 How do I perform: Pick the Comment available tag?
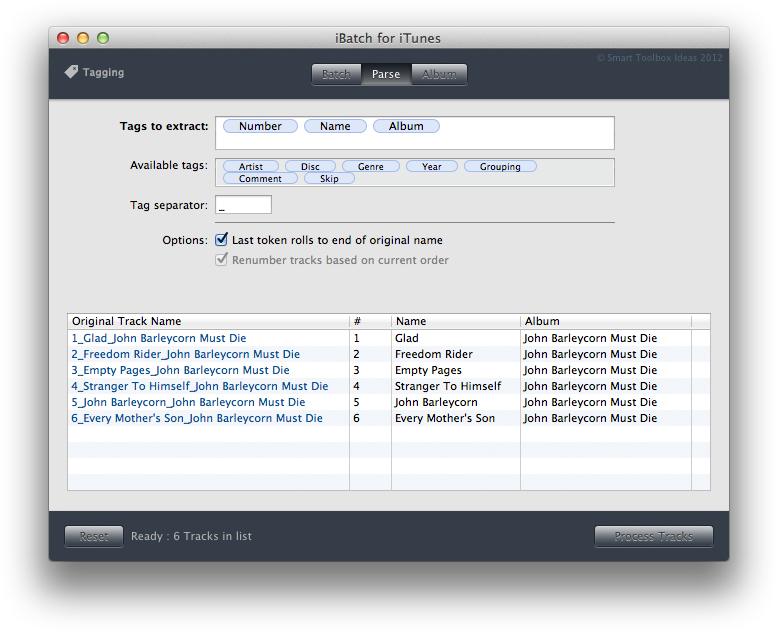(260, 178)
